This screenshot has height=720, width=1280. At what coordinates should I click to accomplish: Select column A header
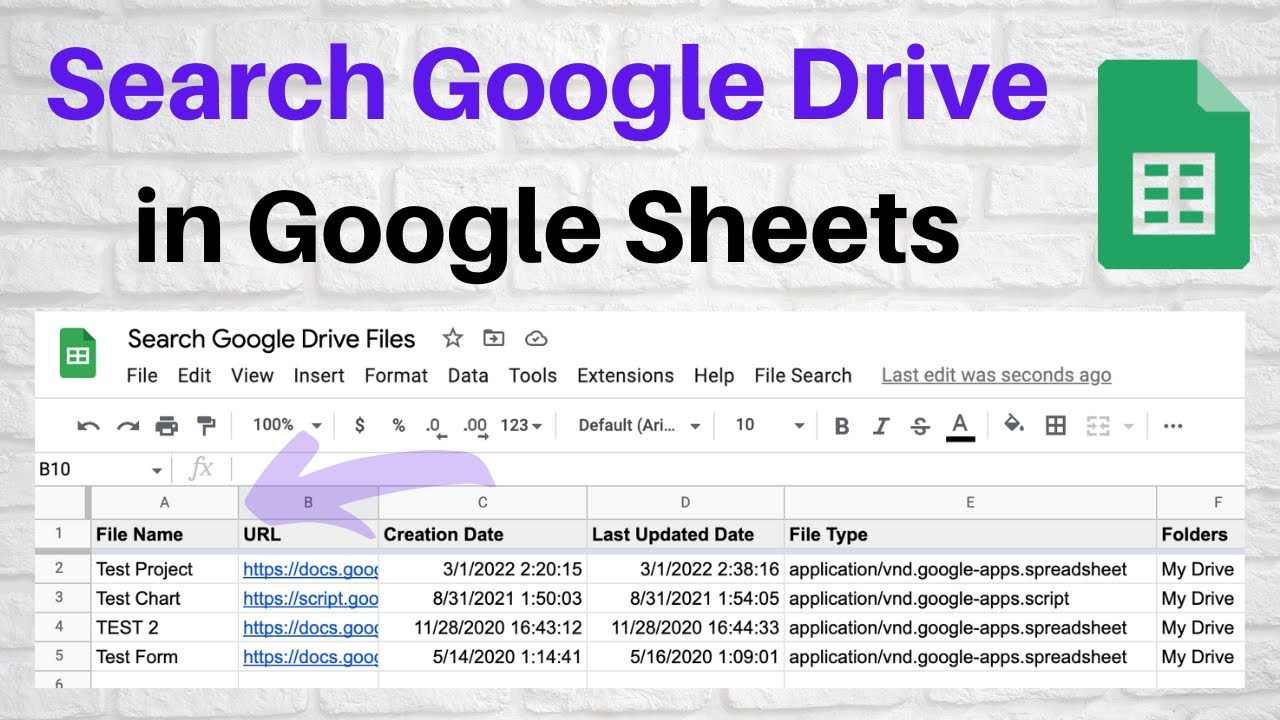pyautogui.click(x=164, y=502)
